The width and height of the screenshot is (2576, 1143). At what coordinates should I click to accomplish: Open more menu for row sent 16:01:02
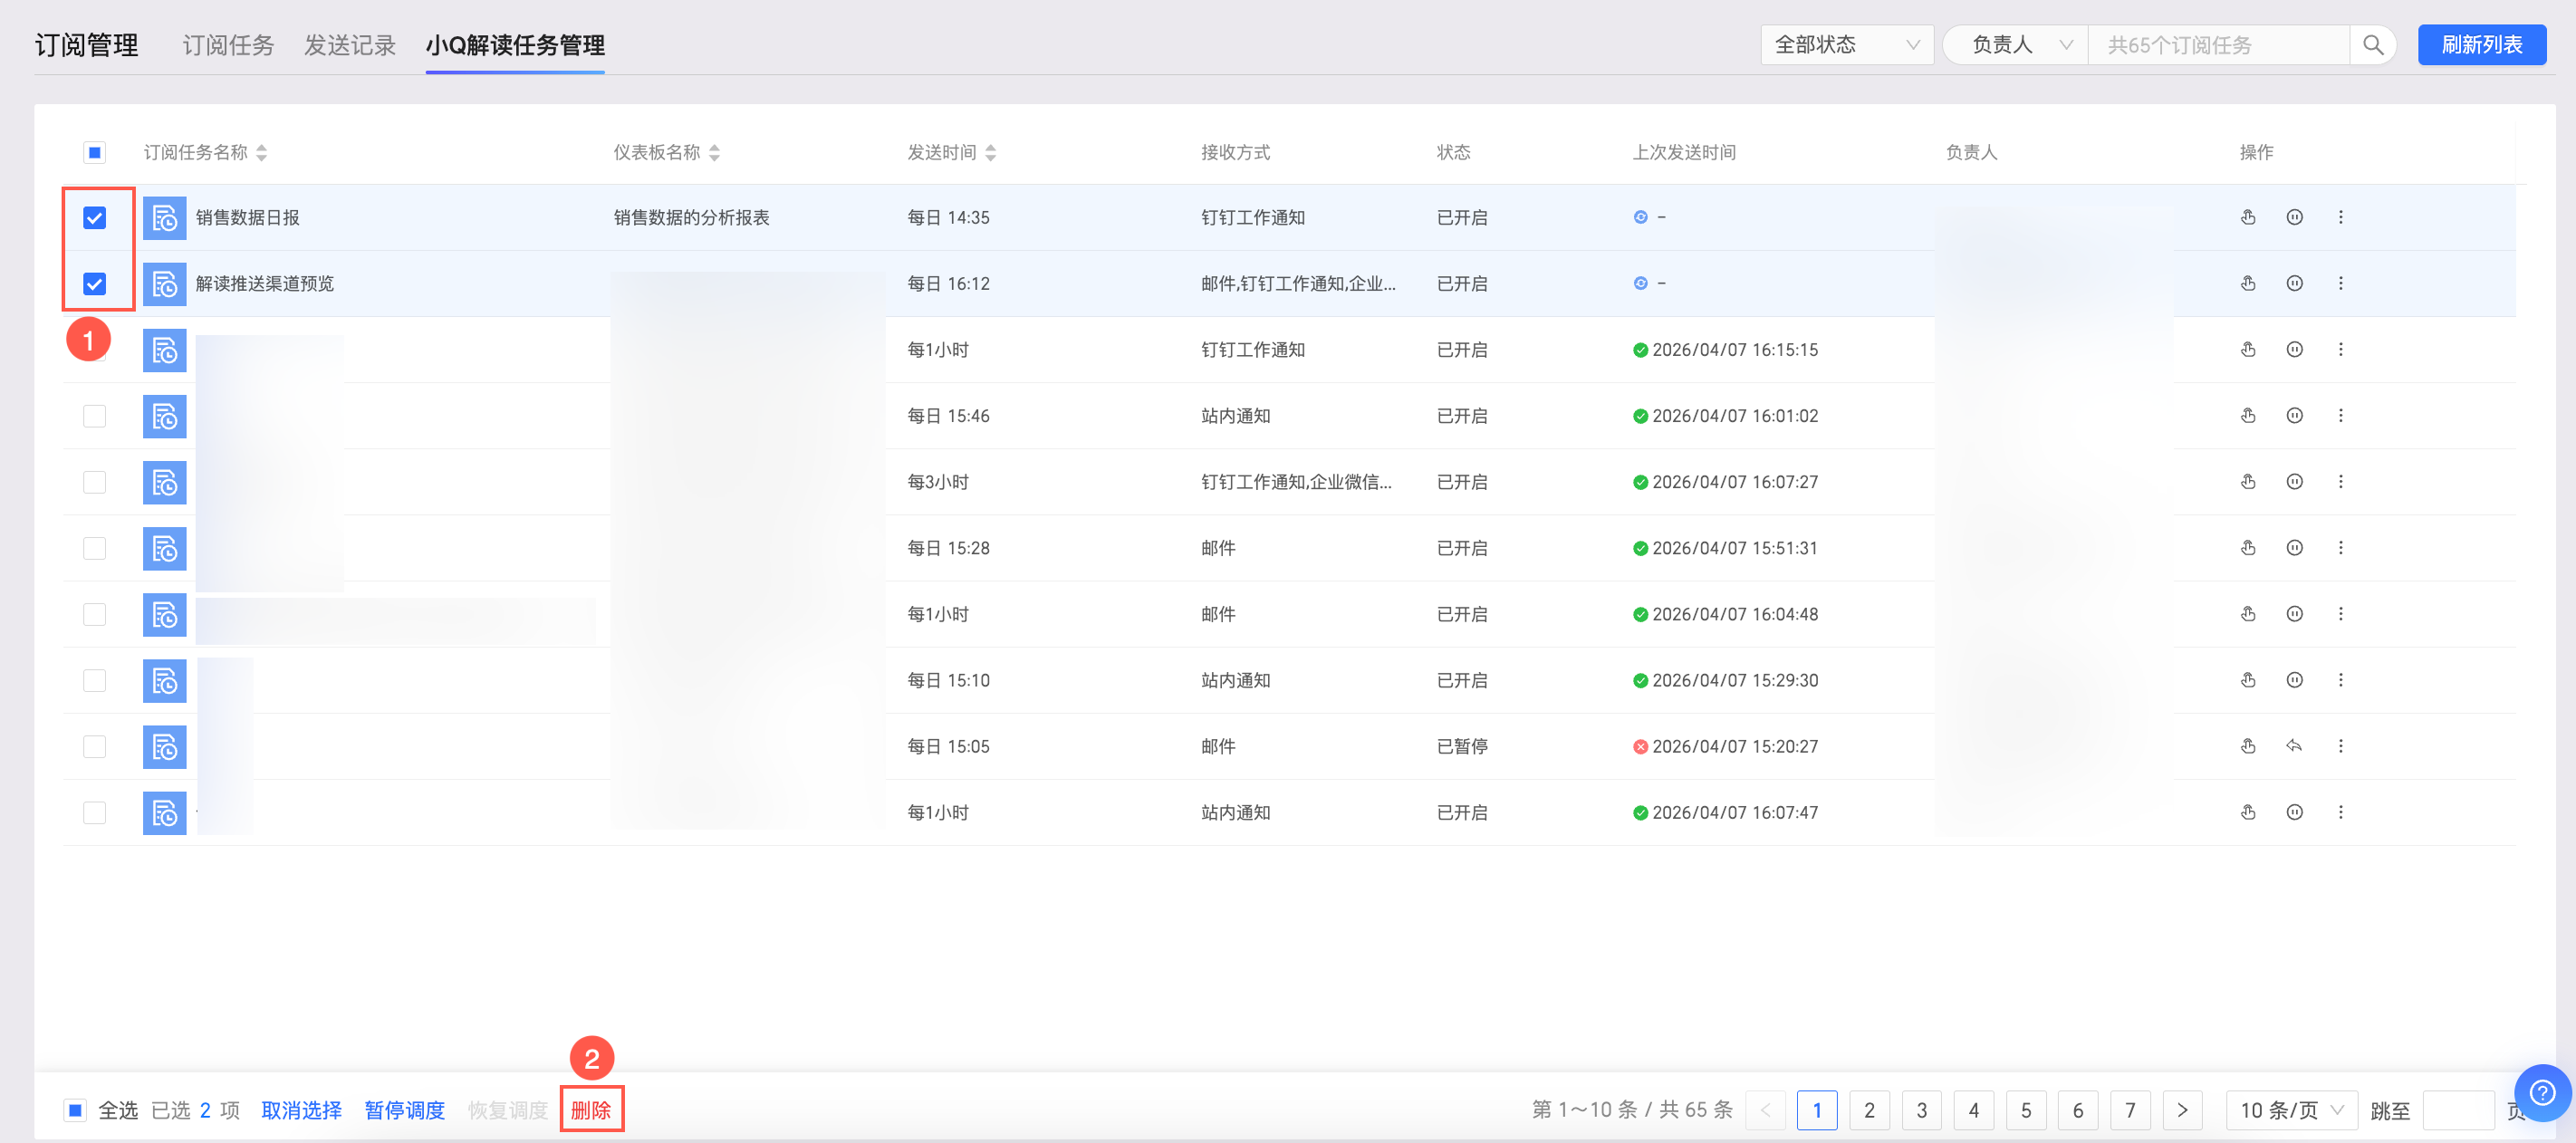point(2340,415)
